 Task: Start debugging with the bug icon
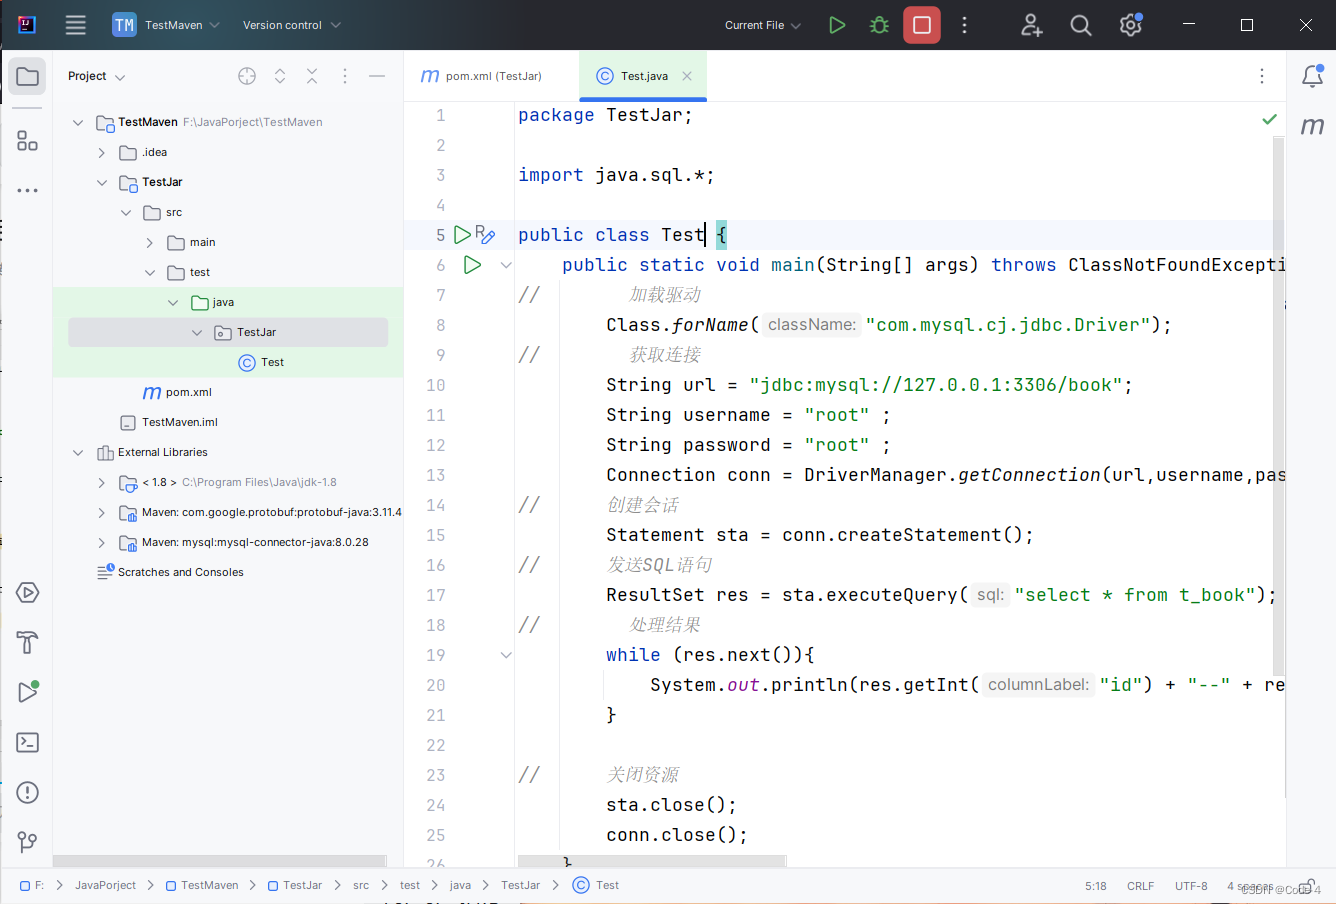[880, 25]
